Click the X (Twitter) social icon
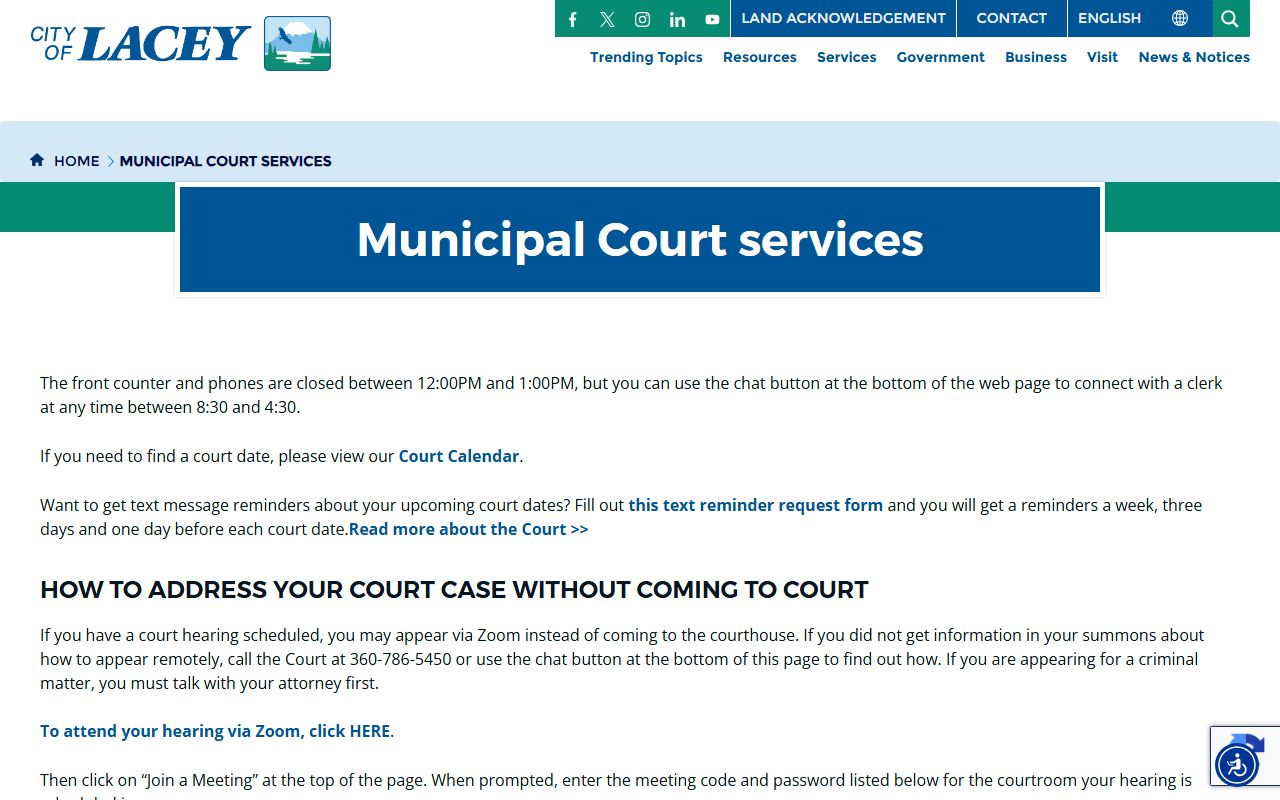The image size is (1280, 800). tap(607, 19)
